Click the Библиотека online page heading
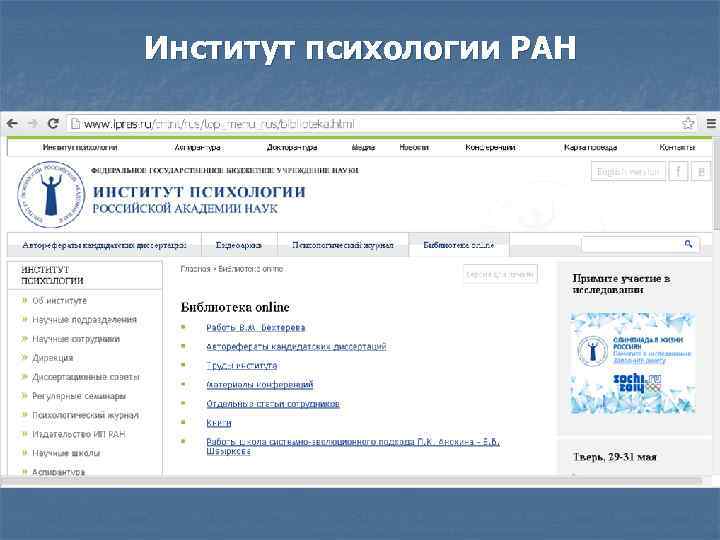 point(235,307)
